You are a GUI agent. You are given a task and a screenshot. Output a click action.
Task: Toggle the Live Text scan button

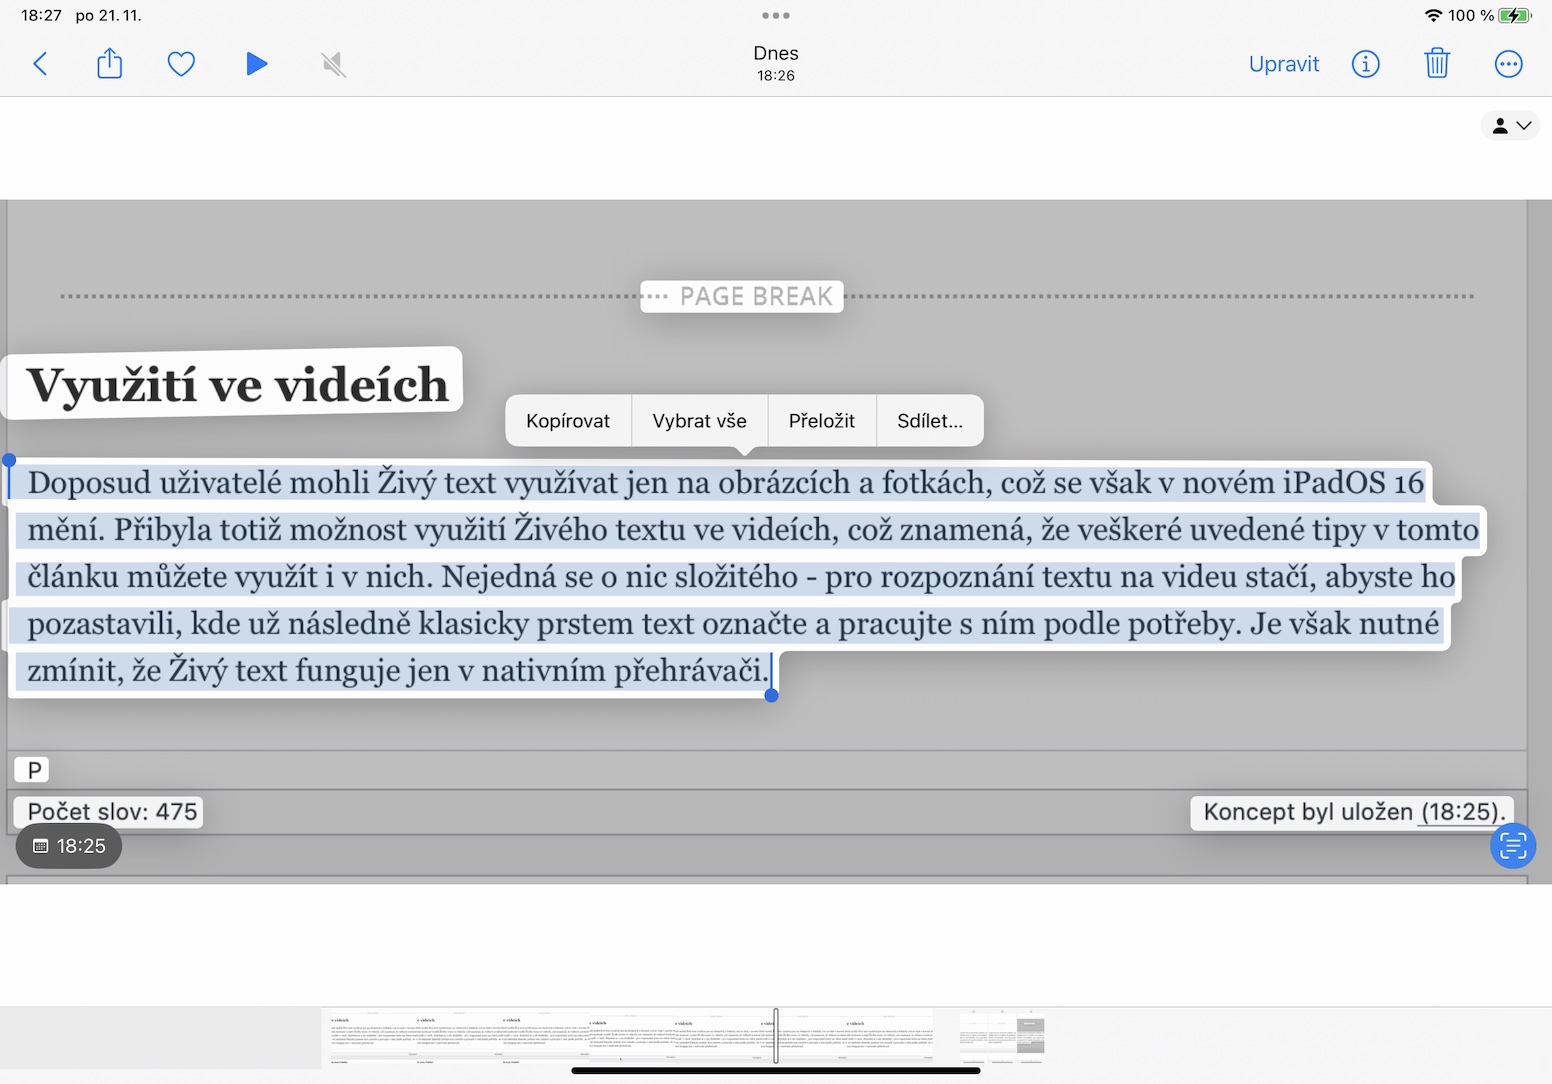(x=1513, y=846)
